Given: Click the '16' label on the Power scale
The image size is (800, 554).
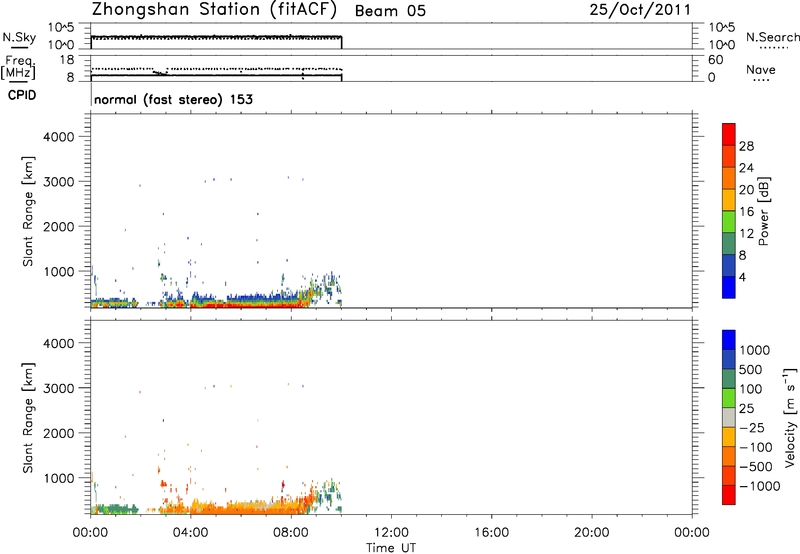Looking at the screenshot, I should point(746,212).
